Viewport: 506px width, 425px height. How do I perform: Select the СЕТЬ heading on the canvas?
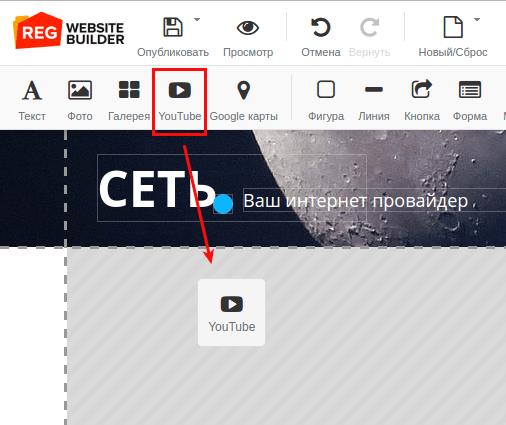157,189
